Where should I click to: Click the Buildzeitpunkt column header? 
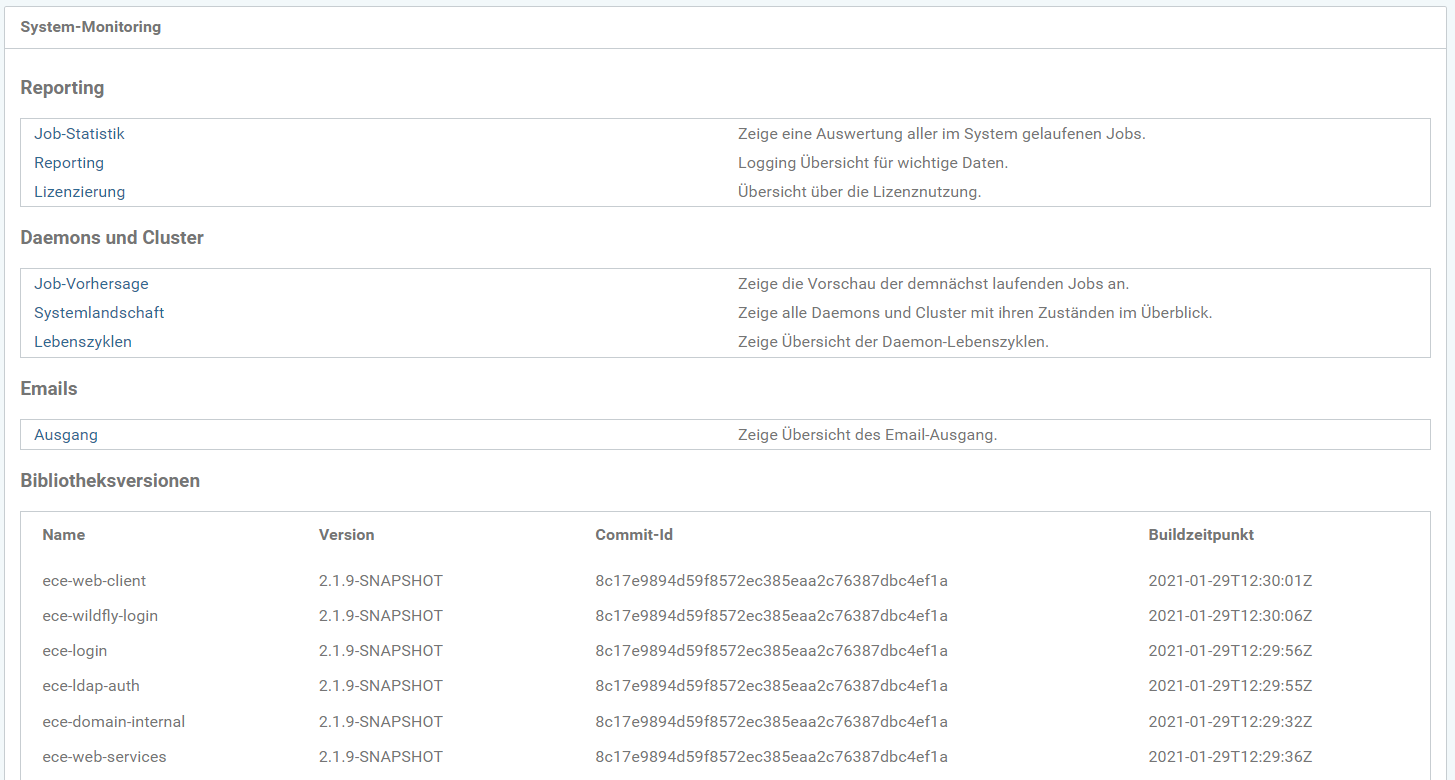coord(1201,535)
